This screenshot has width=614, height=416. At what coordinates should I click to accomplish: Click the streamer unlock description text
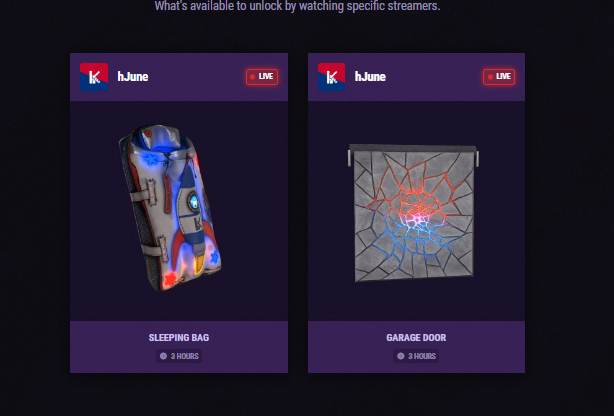click(x=297, y=6)
